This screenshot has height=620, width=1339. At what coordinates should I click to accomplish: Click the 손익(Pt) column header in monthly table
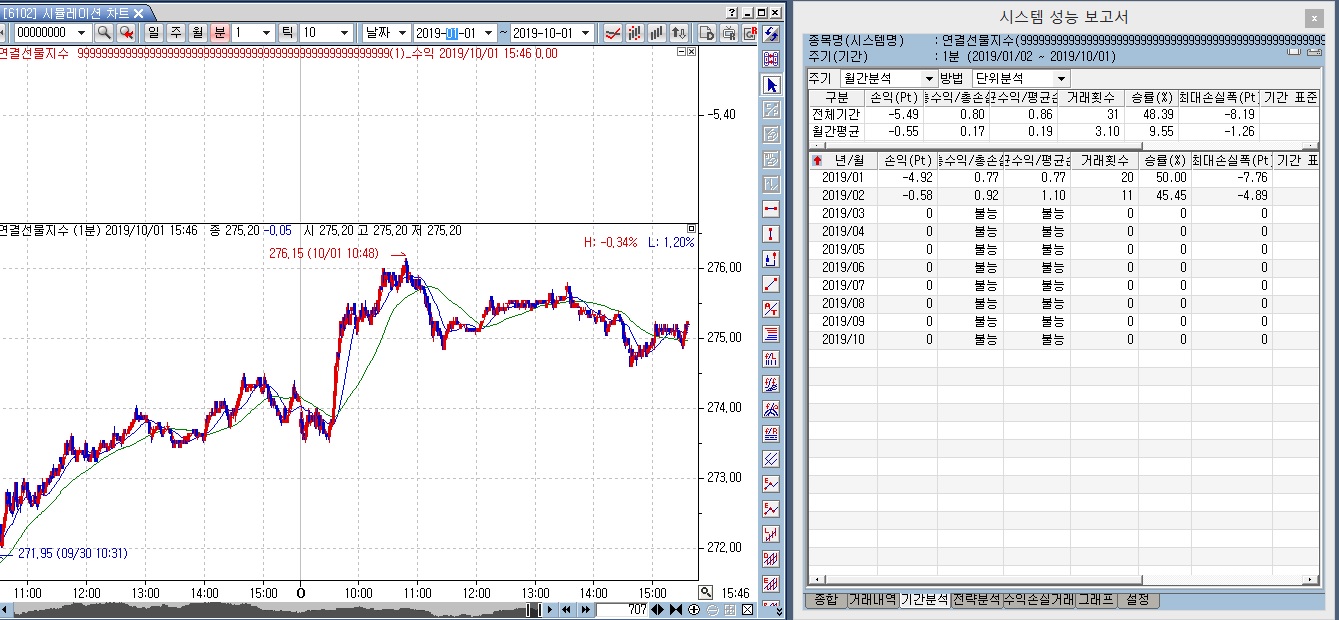click(x=908, y=160)
